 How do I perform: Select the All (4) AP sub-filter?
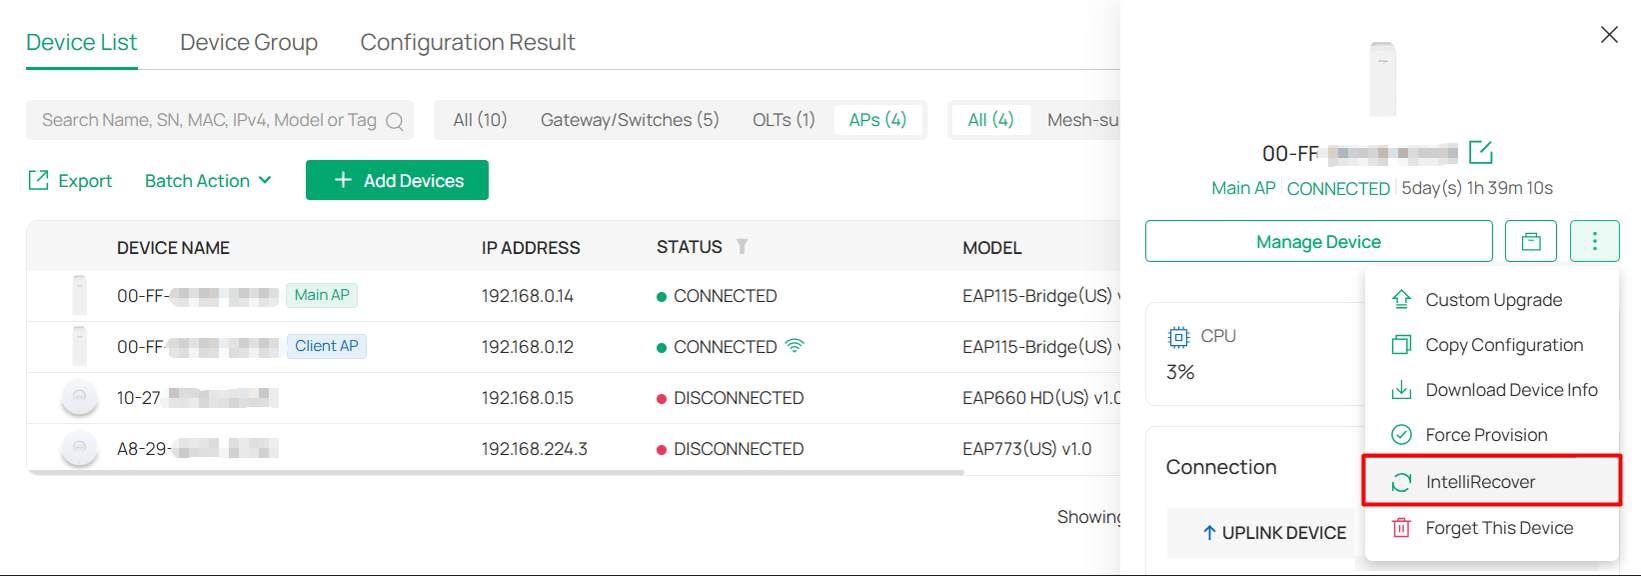(x=991, y=120)
